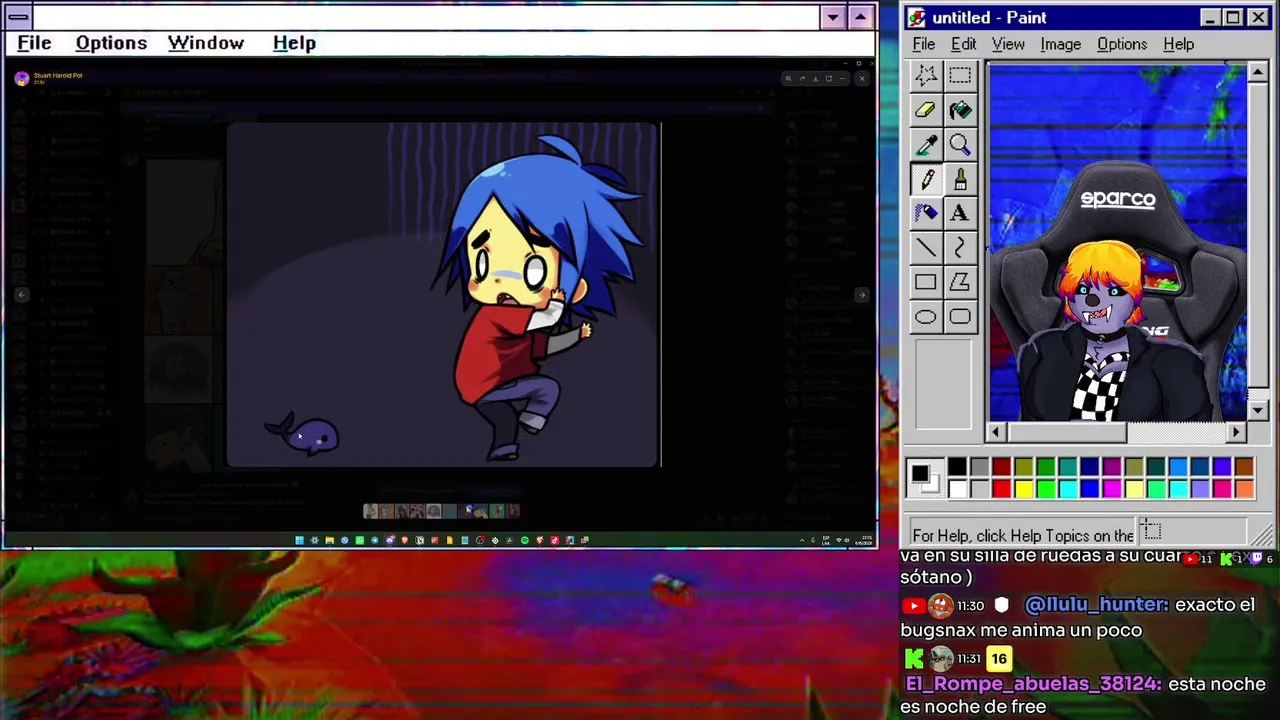The image size is (1280, 720).
Task: Open the more options ellipsis in image viewer
Action: tap(842, 79)
